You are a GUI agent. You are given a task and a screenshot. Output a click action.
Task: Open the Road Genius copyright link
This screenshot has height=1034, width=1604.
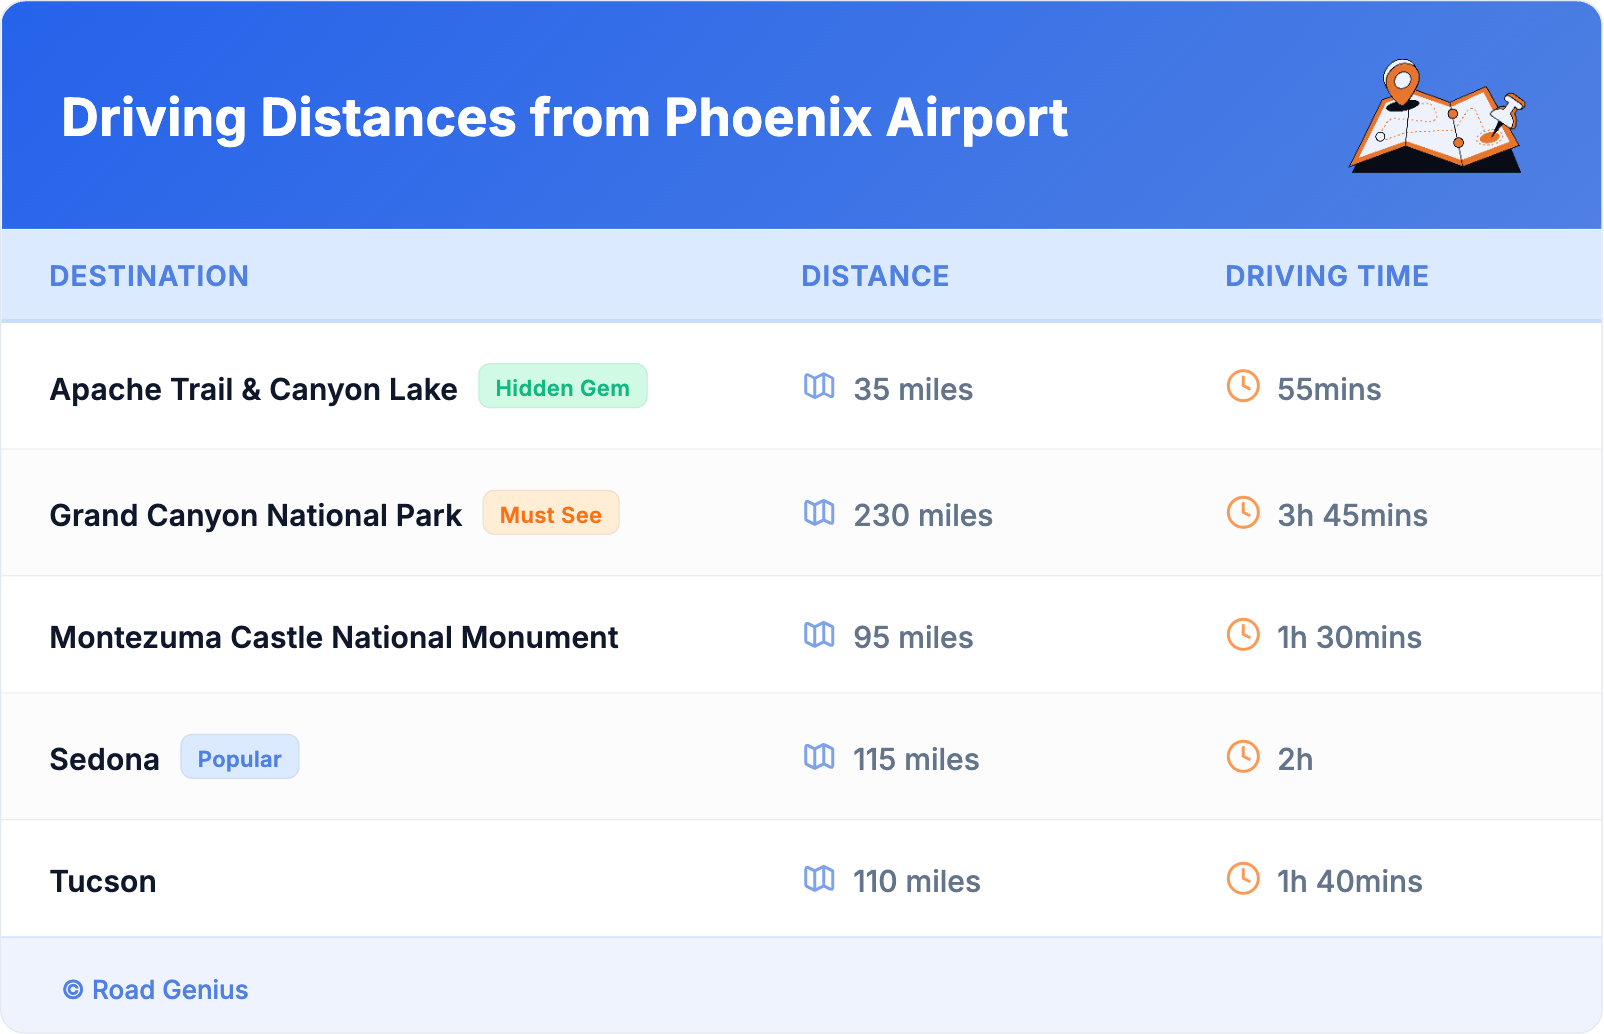156,990
